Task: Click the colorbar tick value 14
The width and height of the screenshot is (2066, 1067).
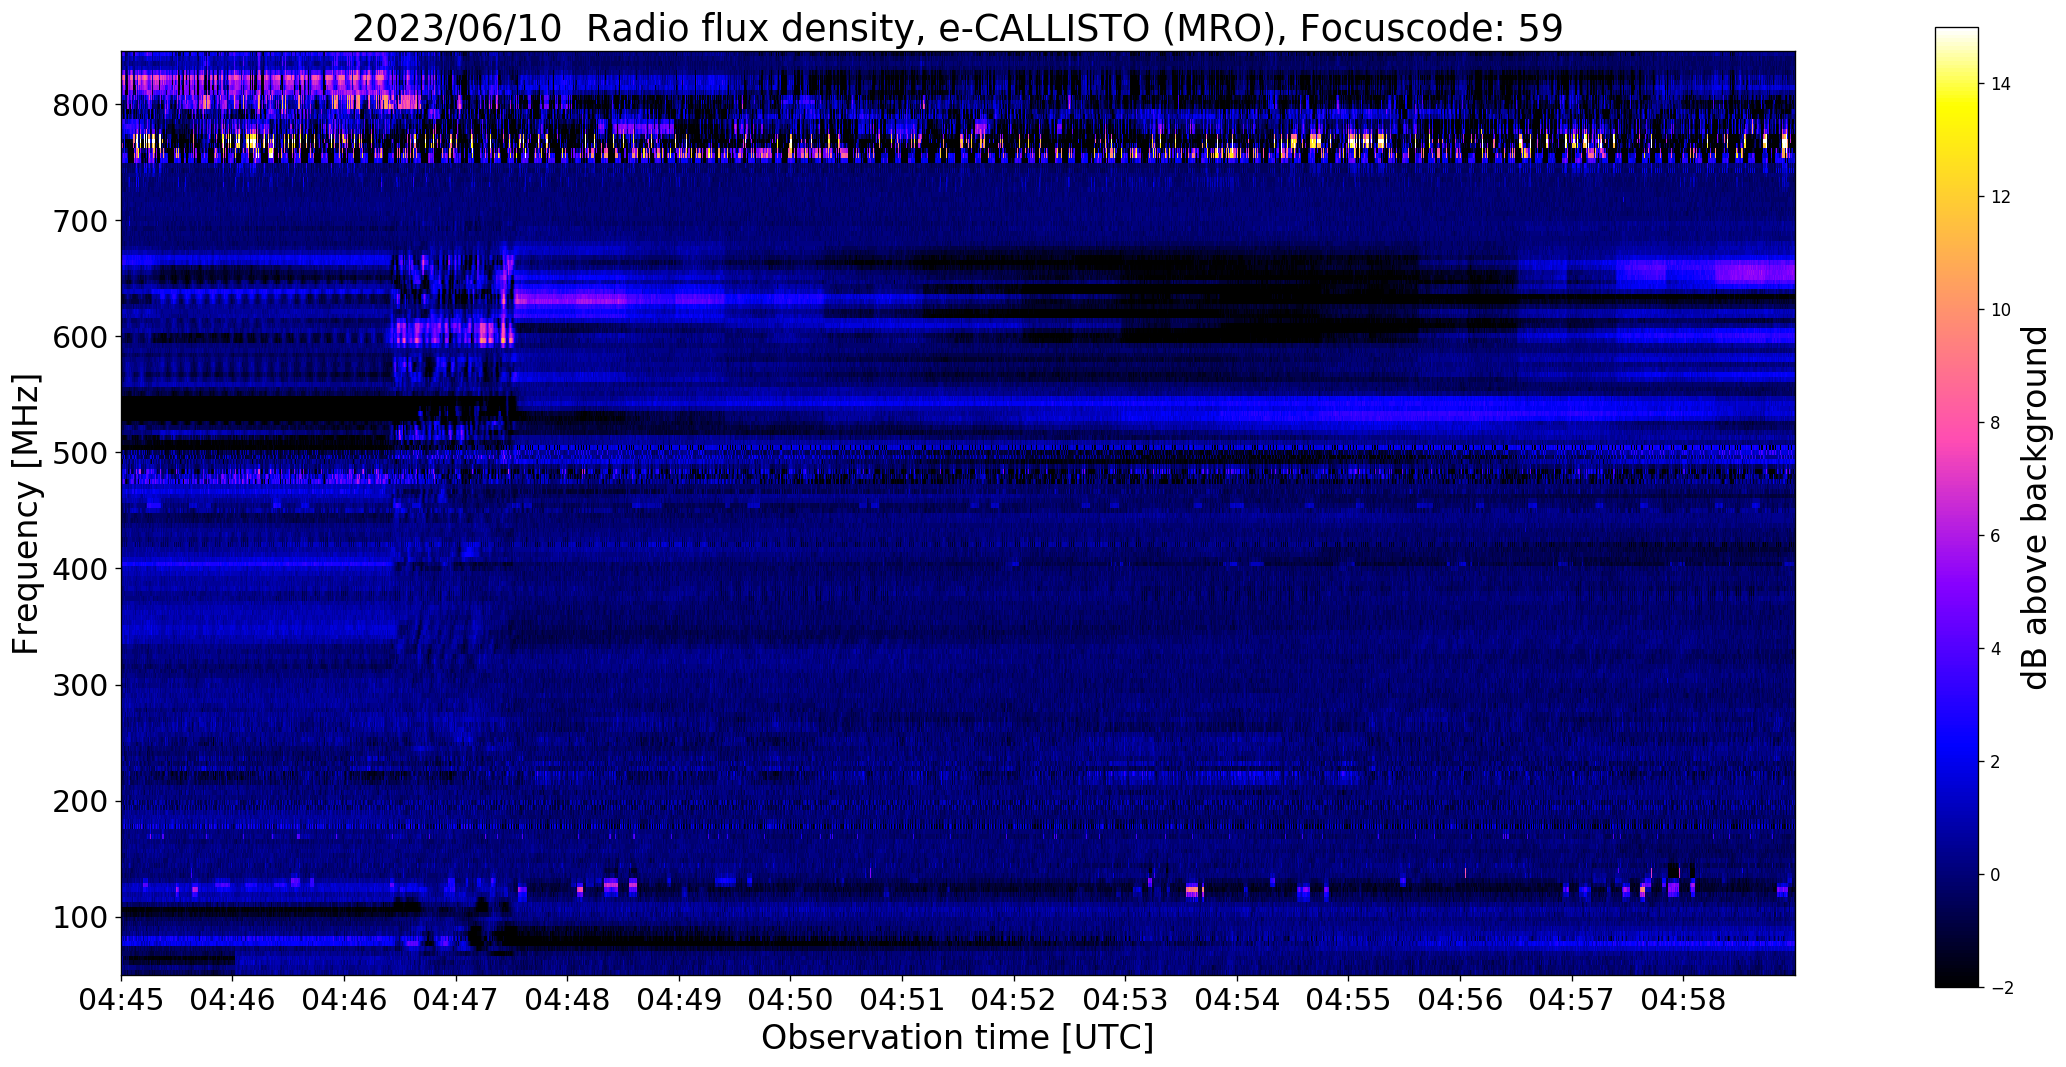Action: [2000, 84]
